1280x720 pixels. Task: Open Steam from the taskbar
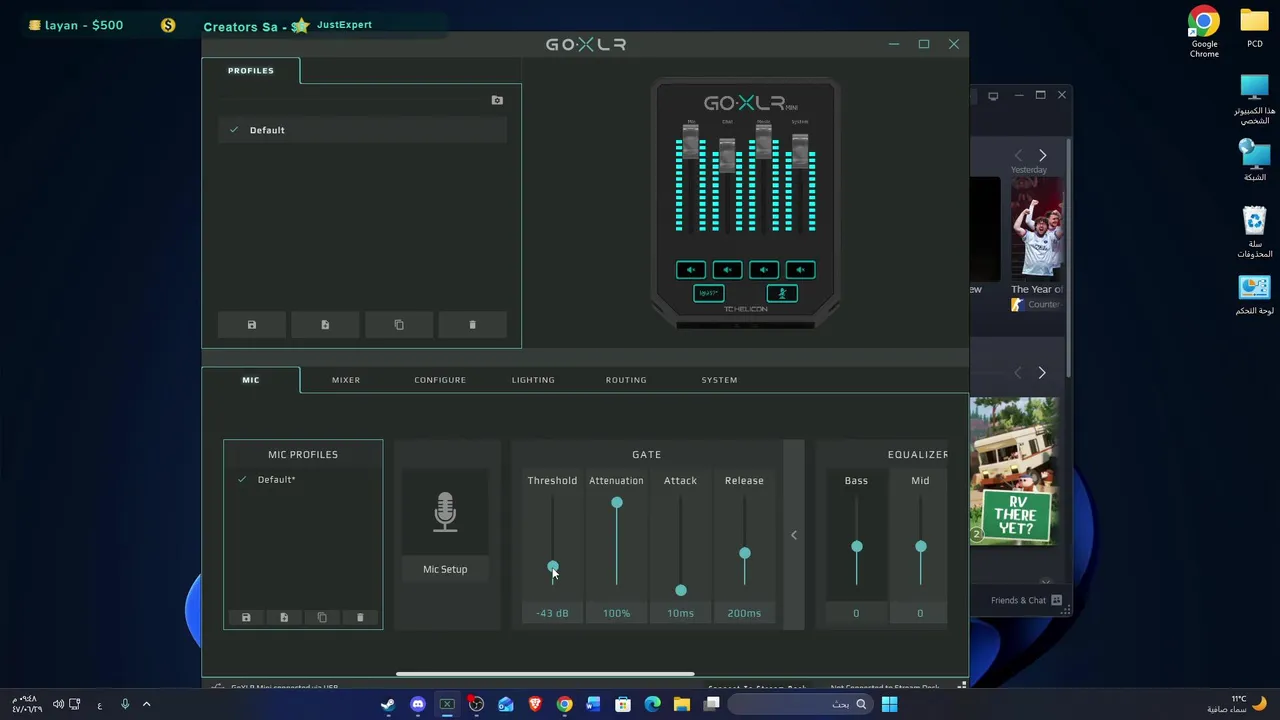coord(388,704)
